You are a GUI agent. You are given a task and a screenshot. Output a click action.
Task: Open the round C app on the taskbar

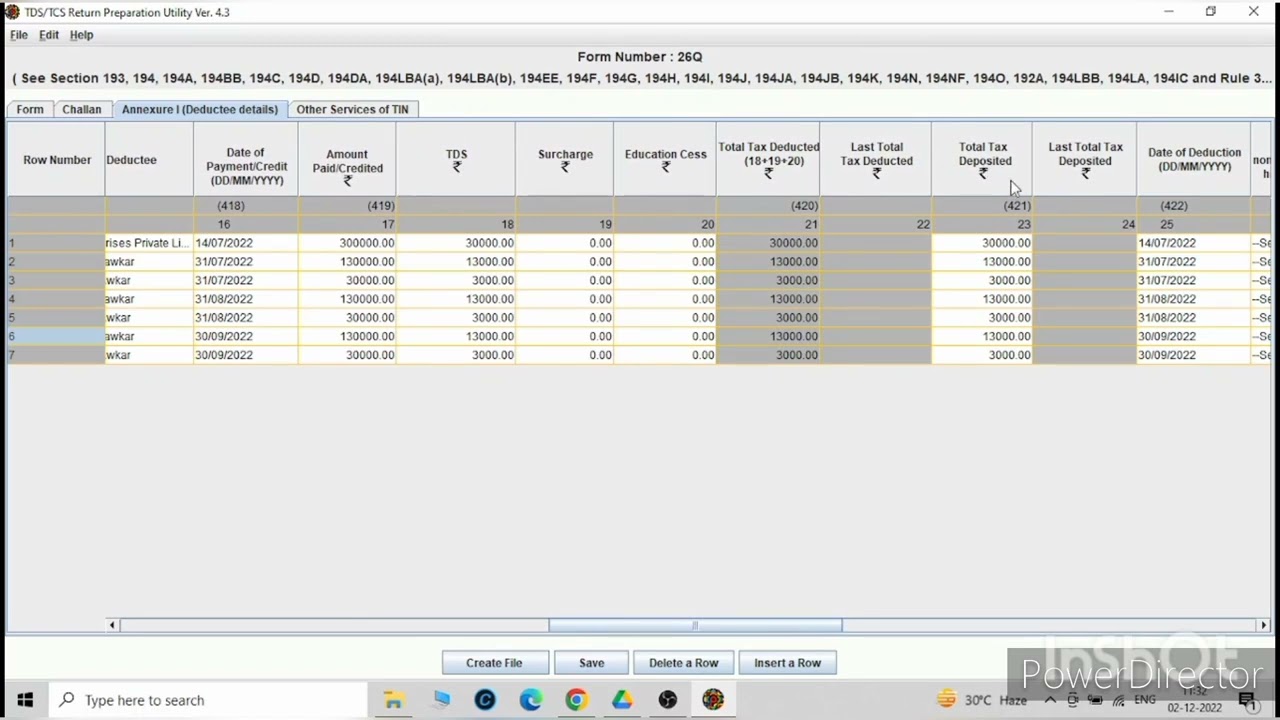pyautogui.click(x=485, y=700)
